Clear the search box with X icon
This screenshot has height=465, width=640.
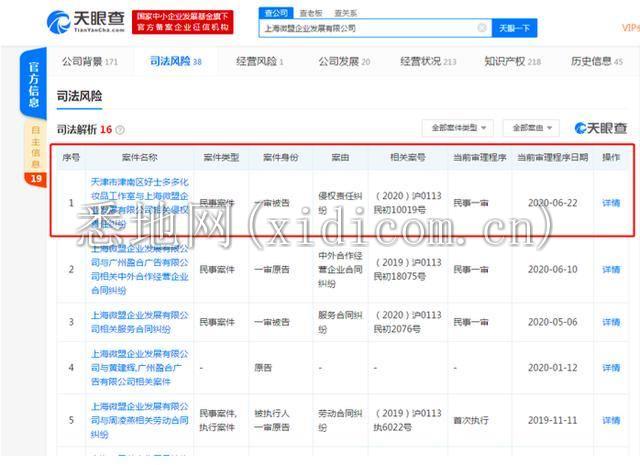pos(482,28)
